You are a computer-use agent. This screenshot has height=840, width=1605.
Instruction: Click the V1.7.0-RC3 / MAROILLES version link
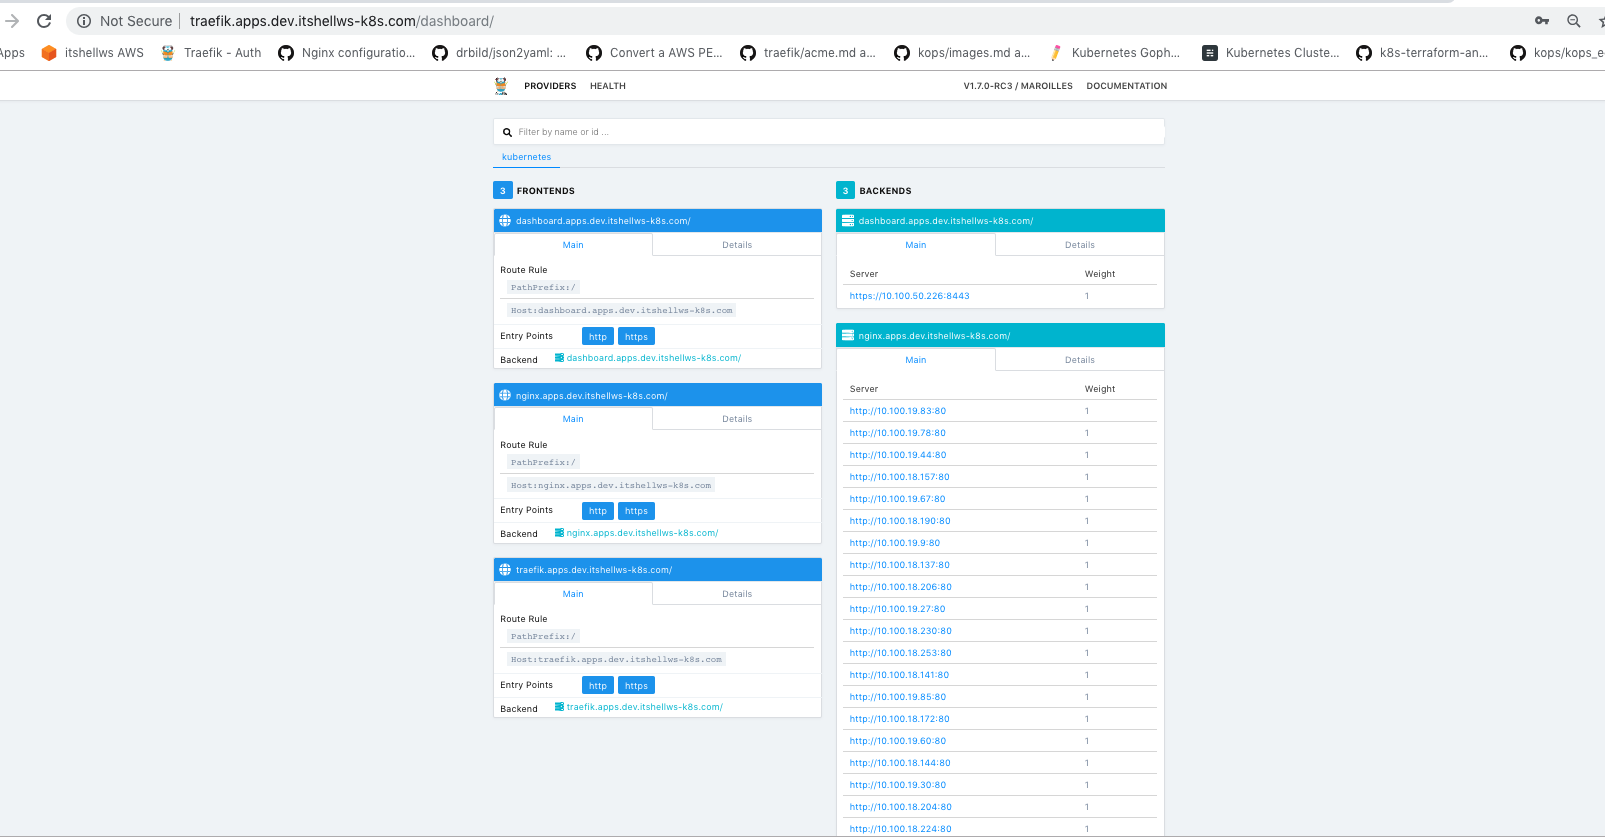(1018, 86)
